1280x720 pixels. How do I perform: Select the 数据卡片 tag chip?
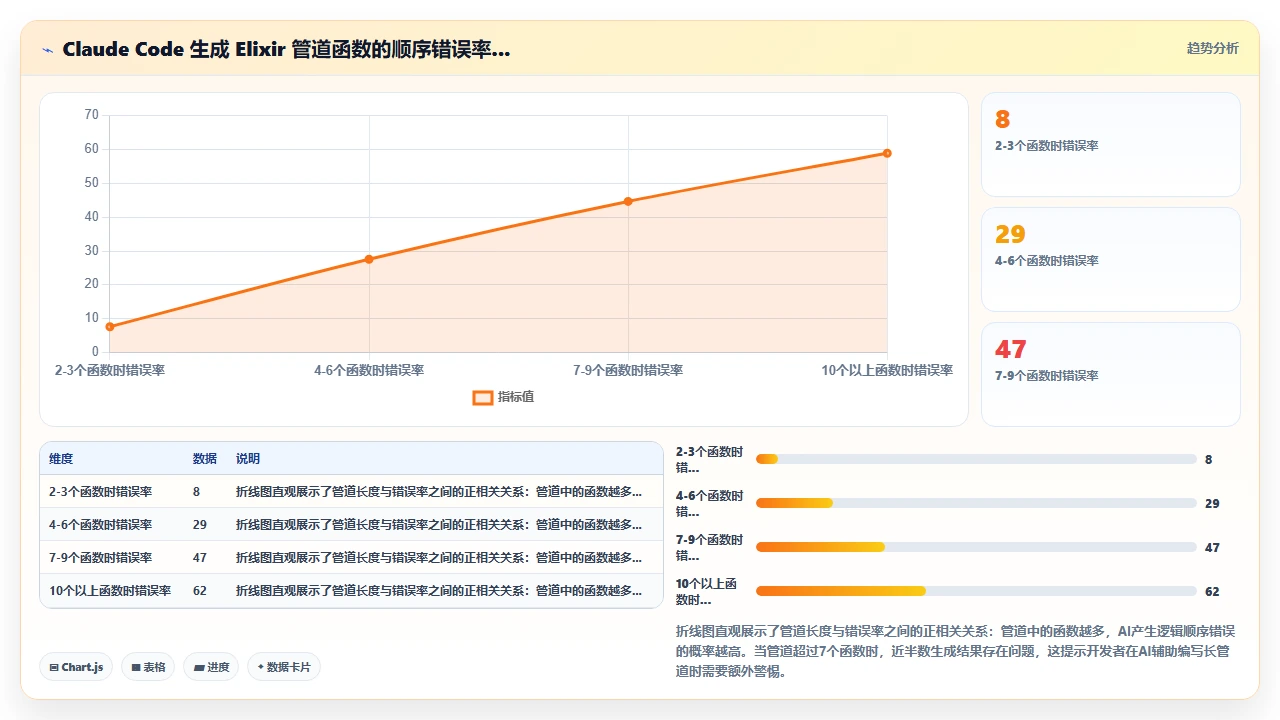(x=284, y=667)
